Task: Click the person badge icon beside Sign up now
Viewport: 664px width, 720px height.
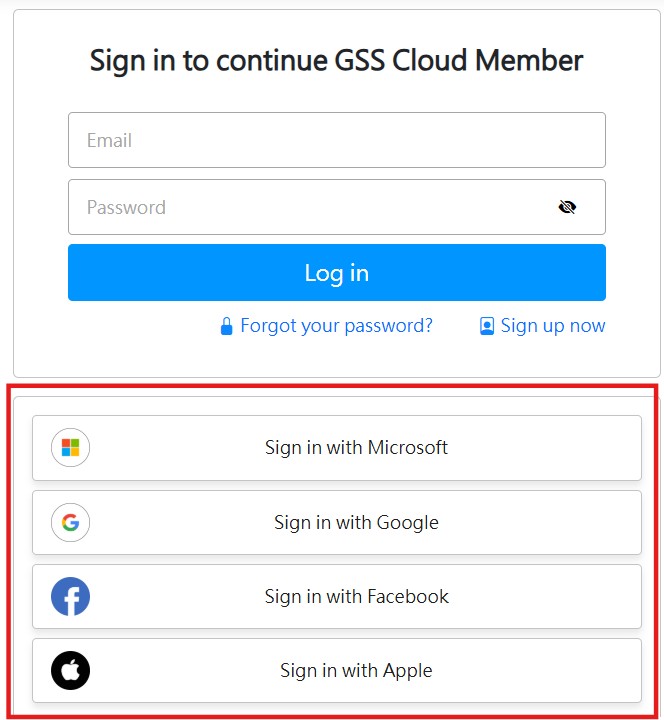Action: click(487, 326)
